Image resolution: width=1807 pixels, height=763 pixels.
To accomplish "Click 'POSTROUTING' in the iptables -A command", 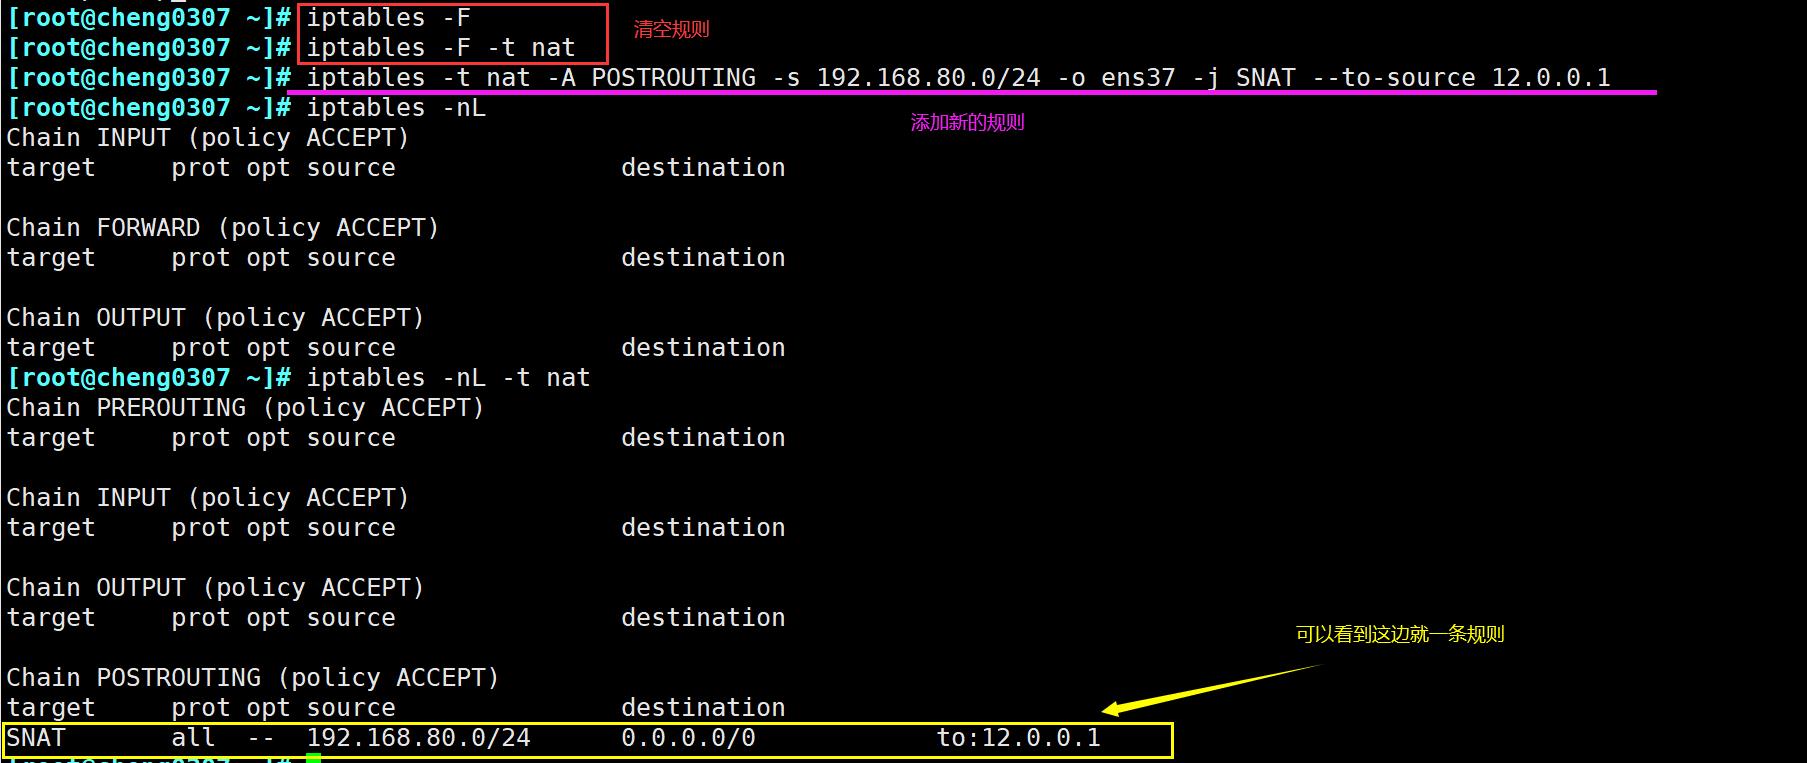I will (673, 78).
